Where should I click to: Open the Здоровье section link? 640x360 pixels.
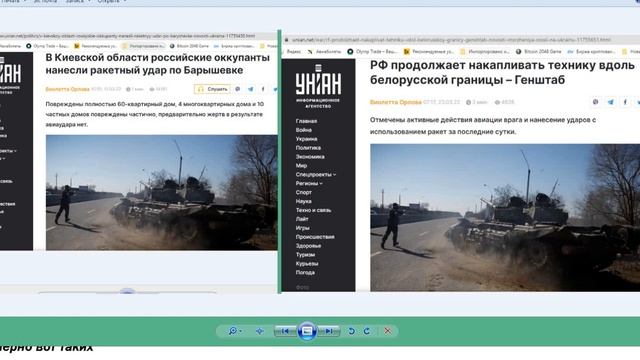[x=308, y=246]
